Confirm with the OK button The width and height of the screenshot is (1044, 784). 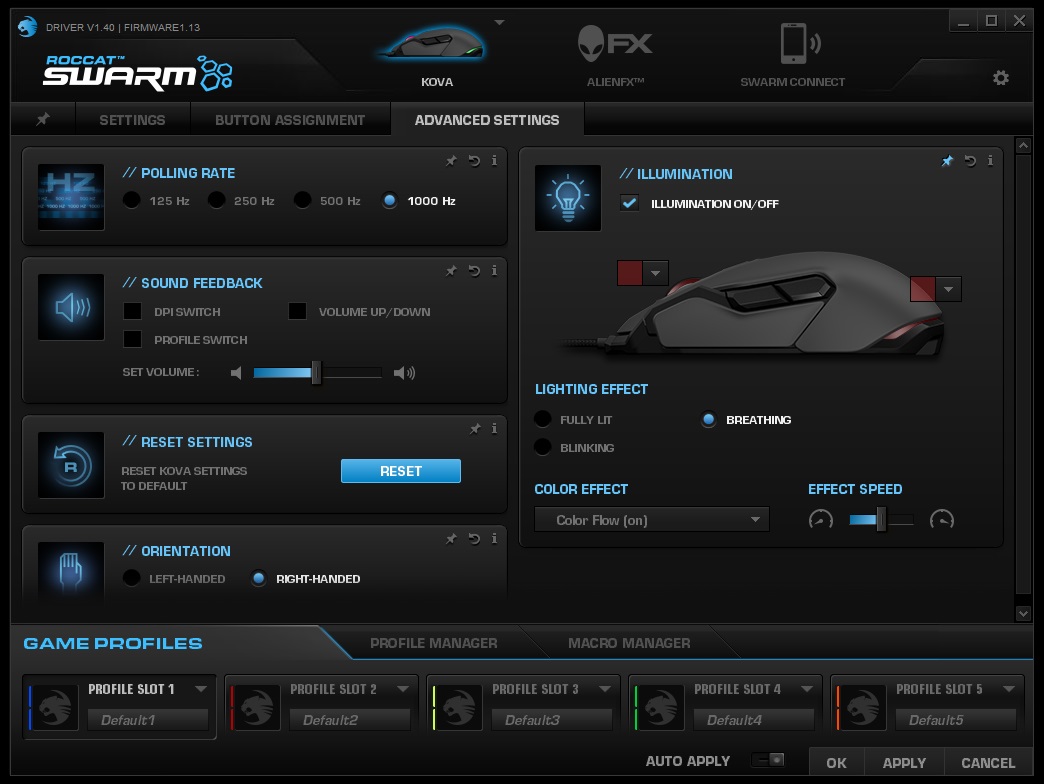click(836, 762)
